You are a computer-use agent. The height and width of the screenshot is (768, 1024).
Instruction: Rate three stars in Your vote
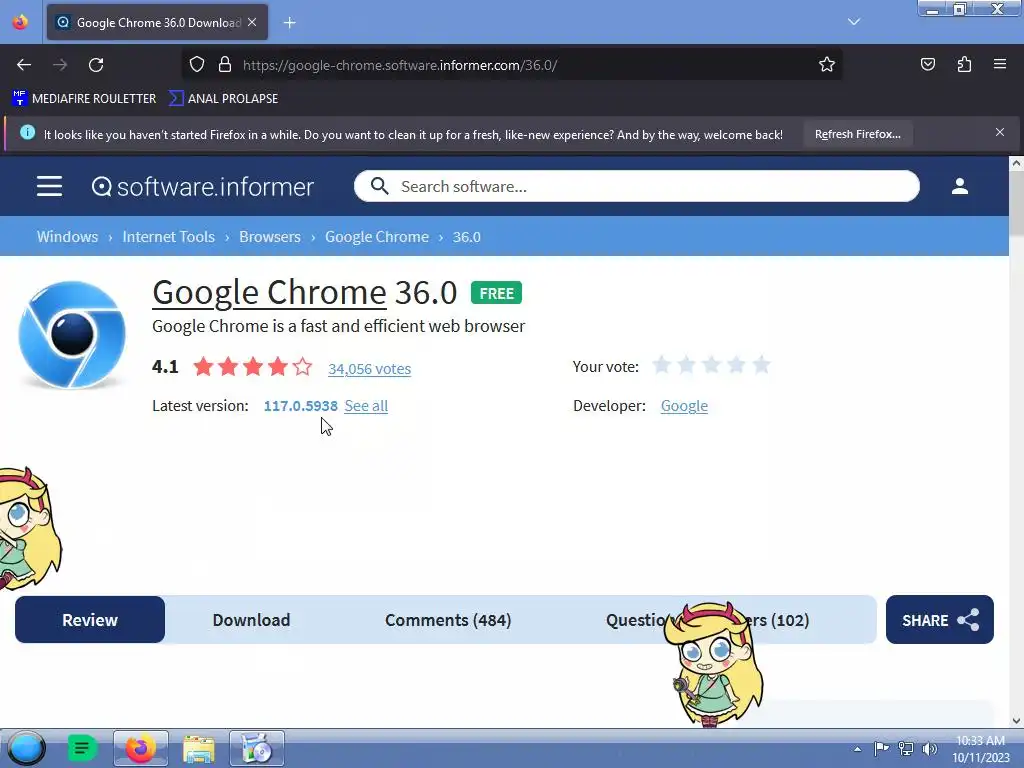coord(711,364)
